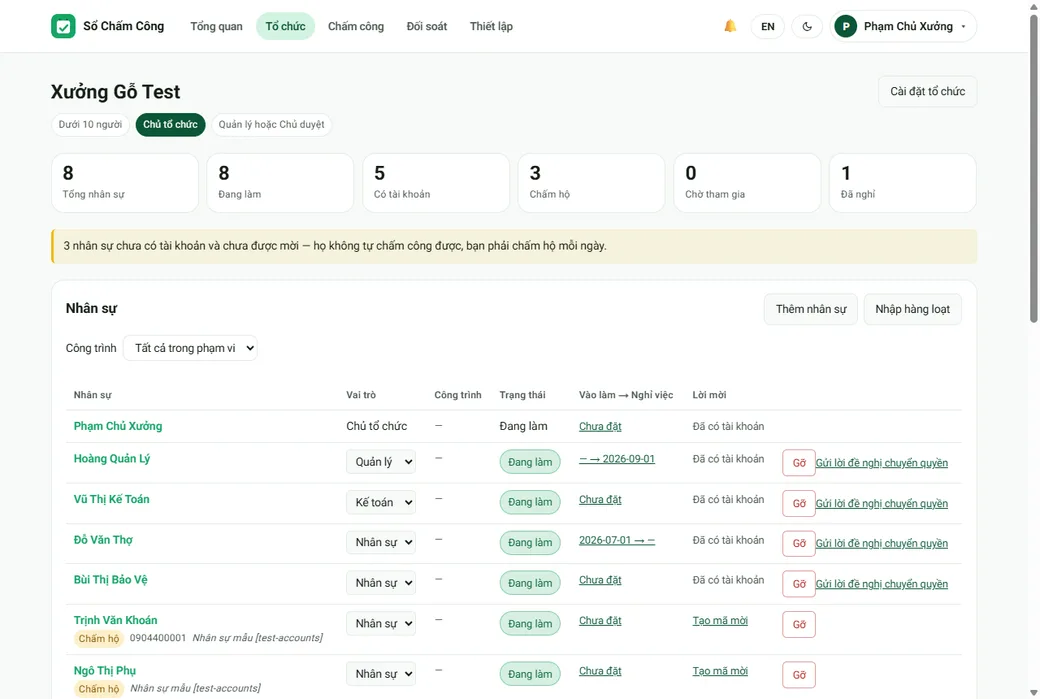Edit Bùi Thị Bảo Vệ's Chưa đặt date
1040x699 pixels.
pyautogui.click(x=600, y=580)
